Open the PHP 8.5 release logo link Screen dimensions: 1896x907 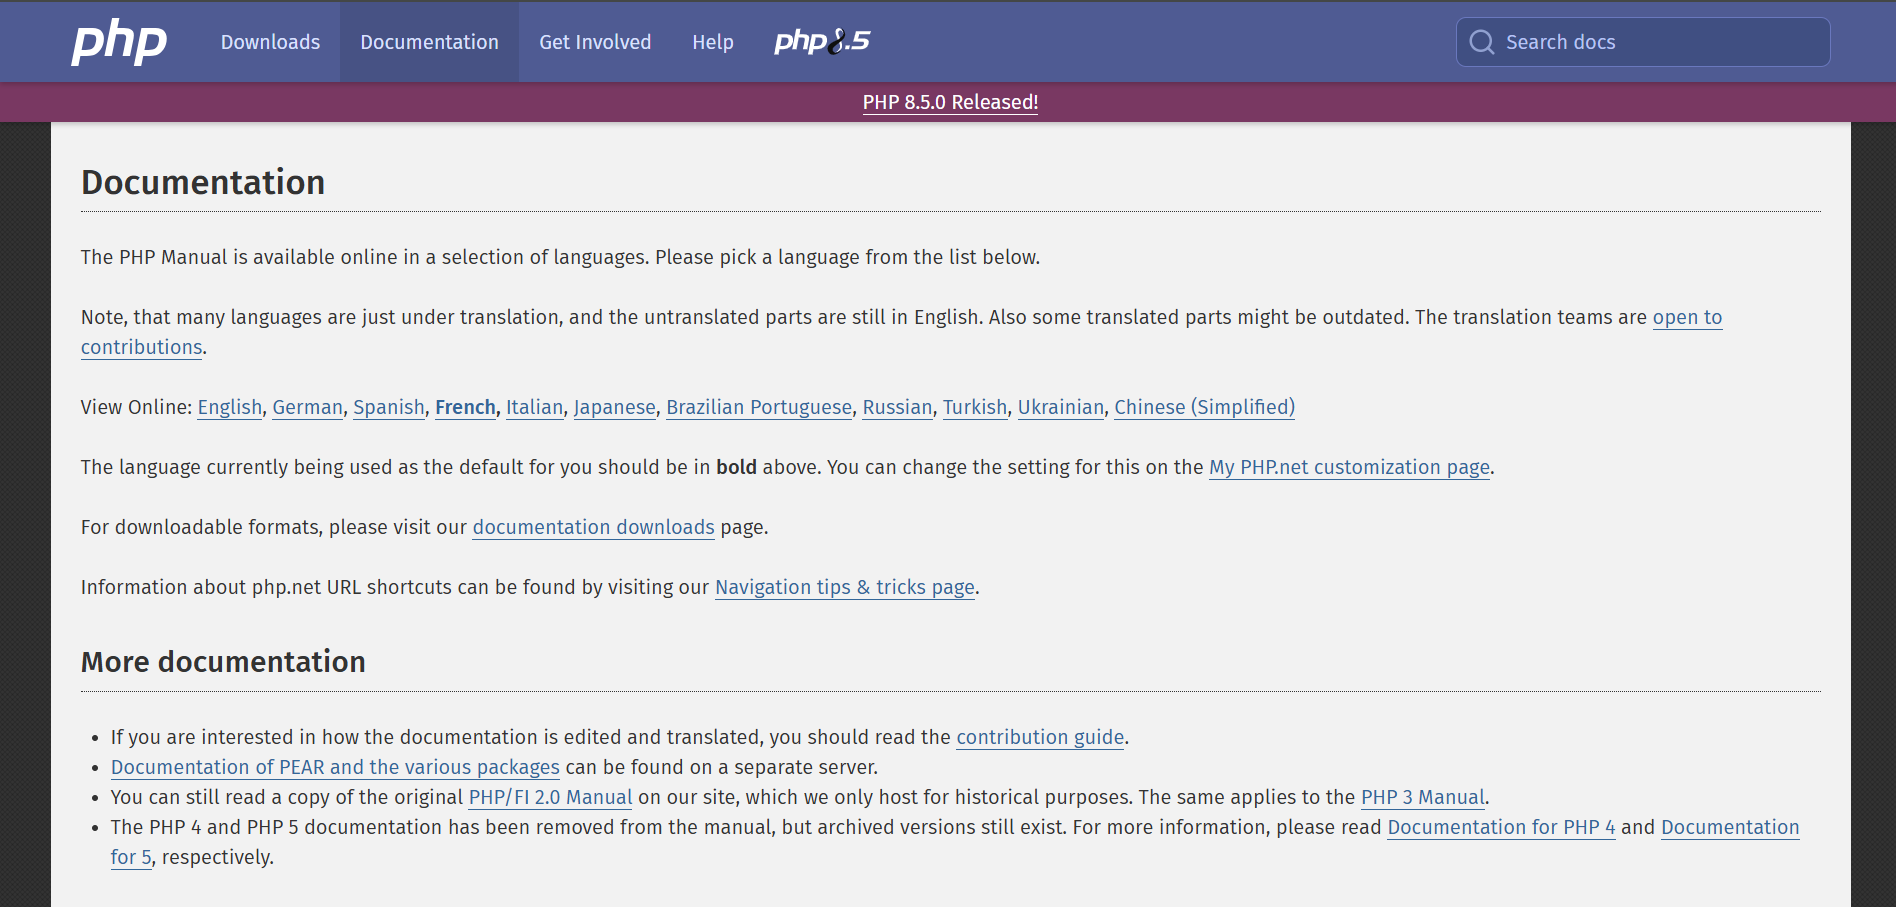coord(822,41)
